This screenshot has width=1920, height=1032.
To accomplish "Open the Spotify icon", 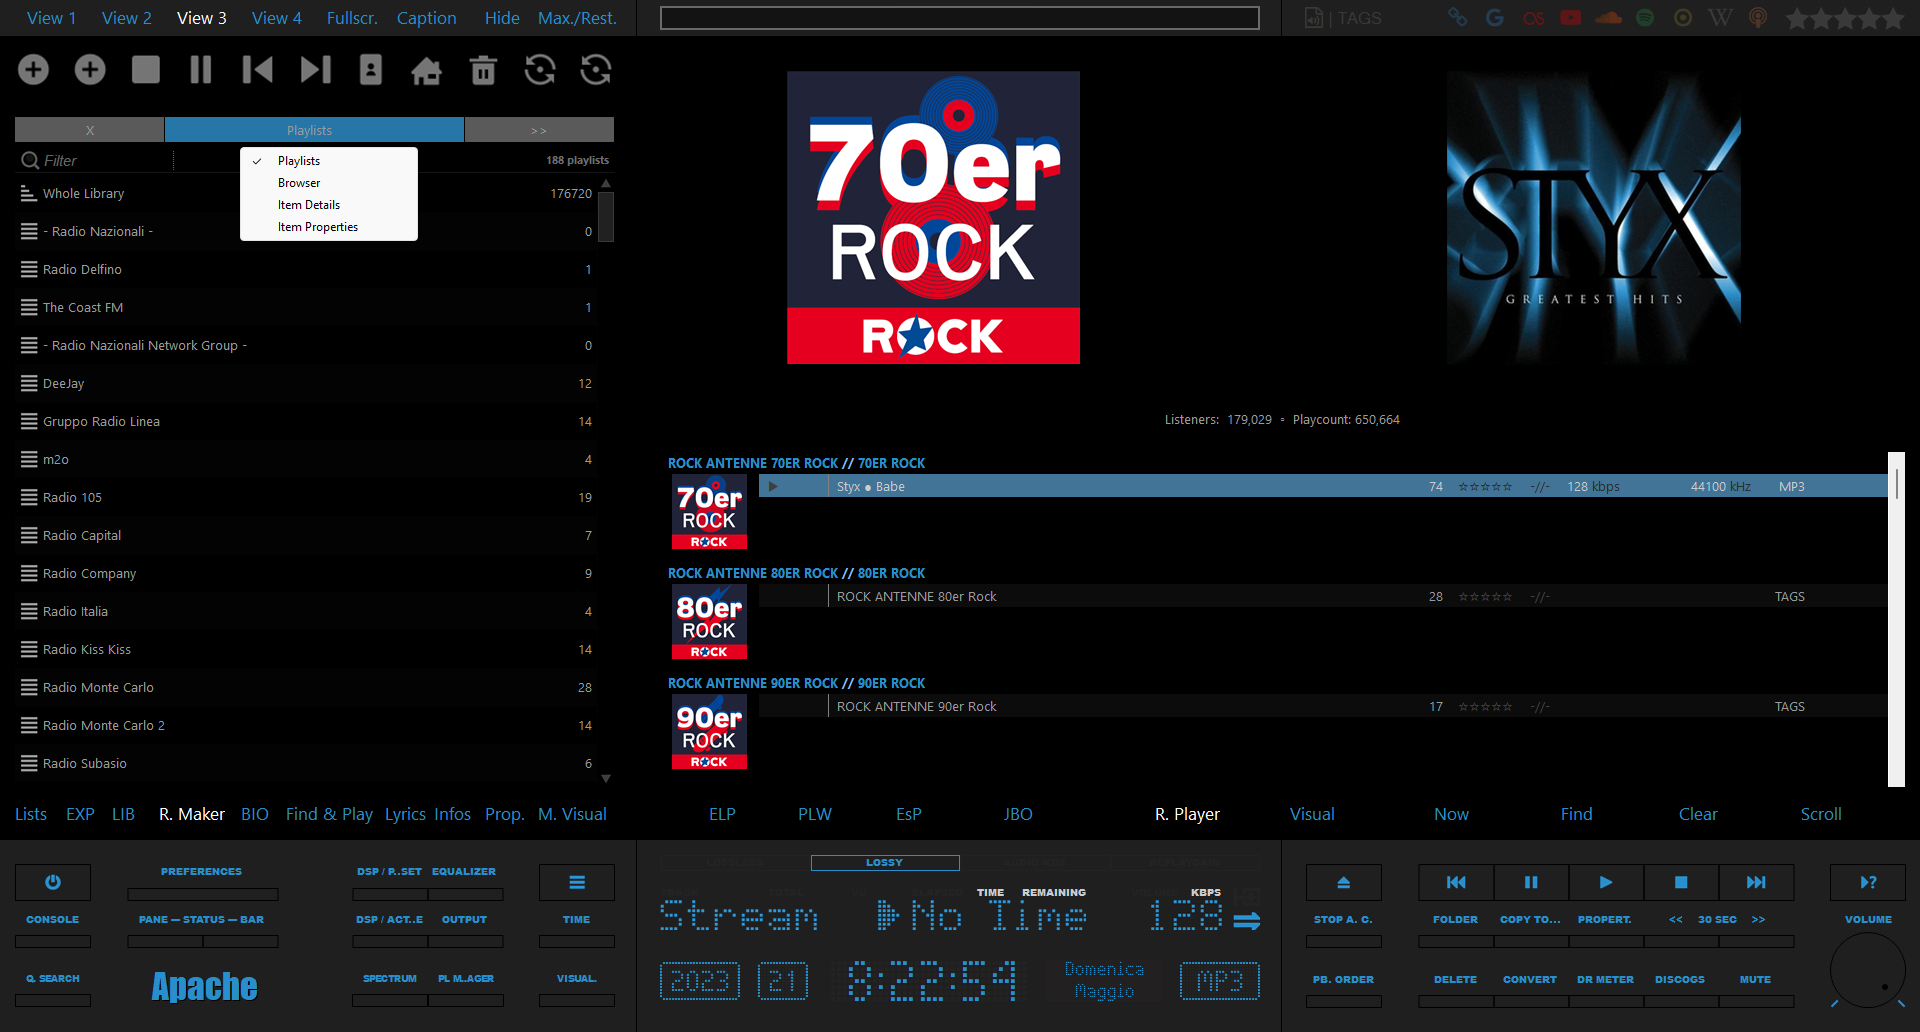I will click(1645, 18).
